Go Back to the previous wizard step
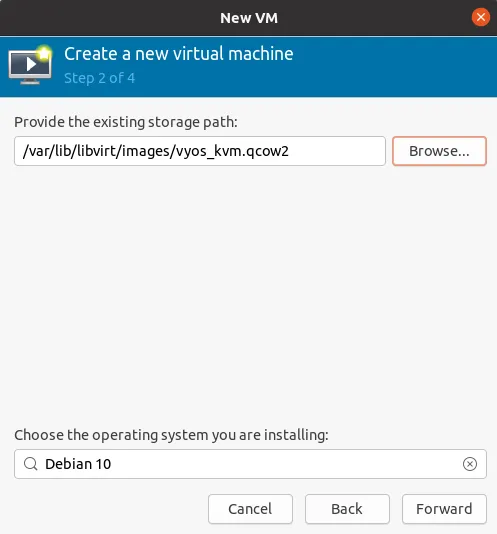The image size is (497, 534). (347, 509)
